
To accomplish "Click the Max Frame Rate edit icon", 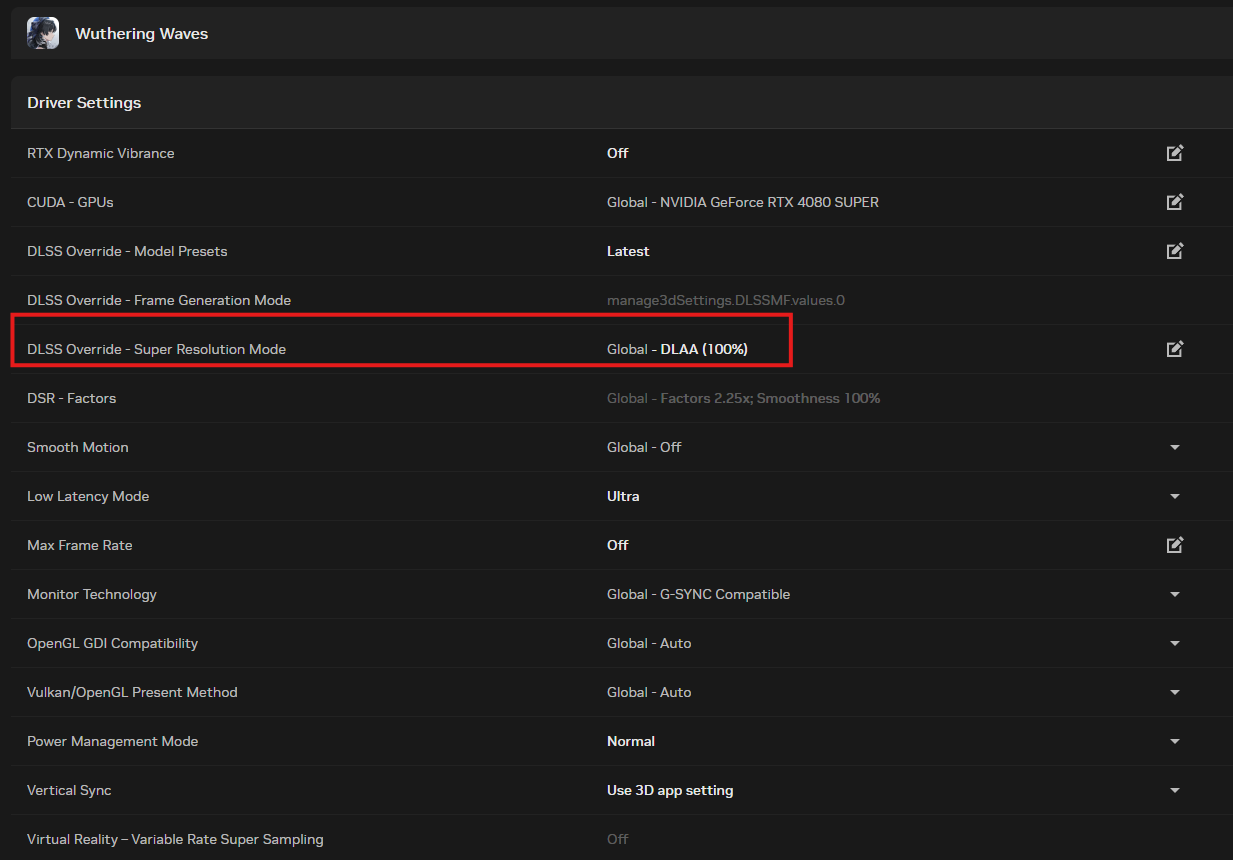I will point(1175,545).
